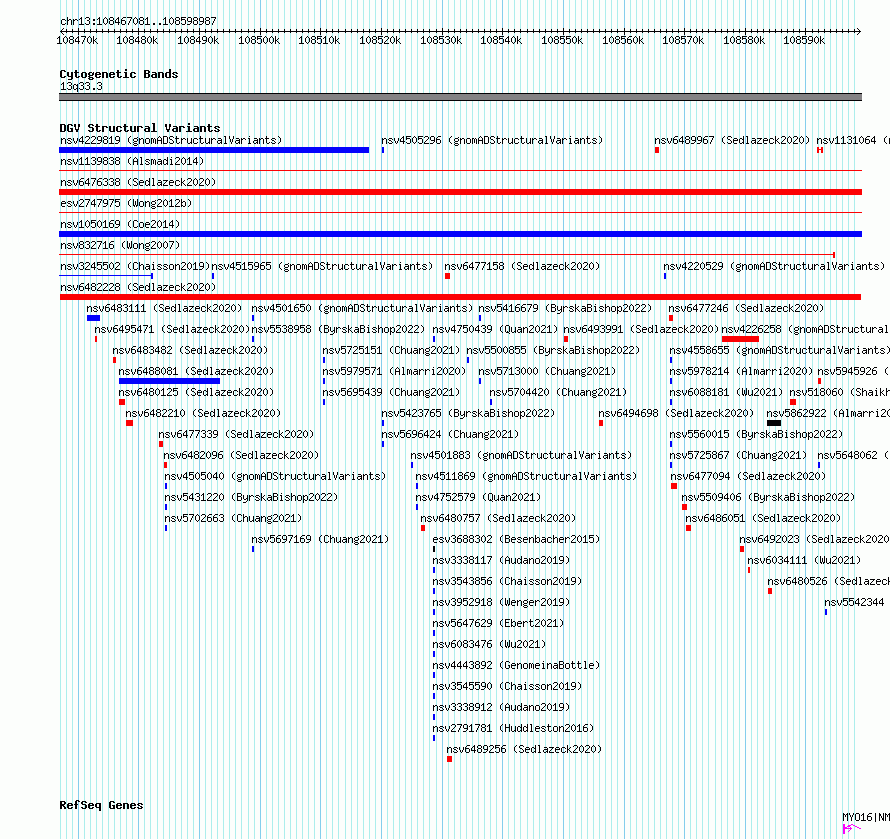This screenshot has height=839, width=890.
Task: Click nsv6495471 (Sedlazeck2020) label
Action: [x=172, y=329]
